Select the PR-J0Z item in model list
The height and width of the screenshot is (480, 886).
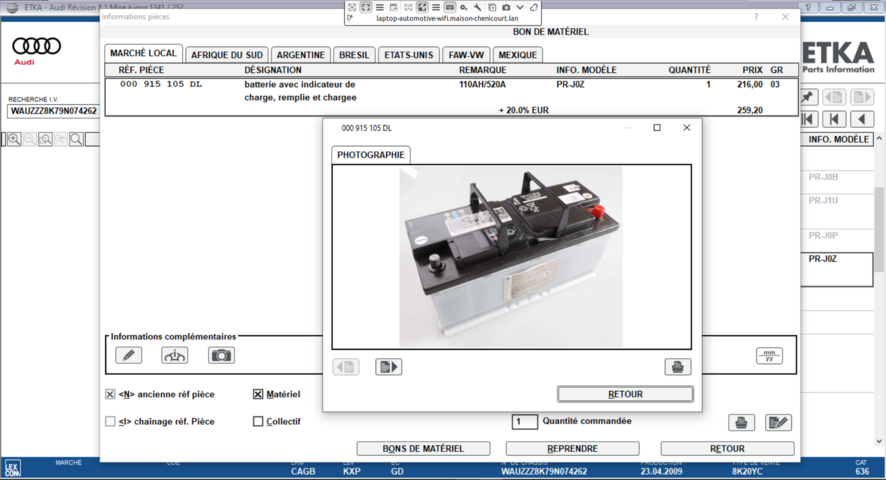tap(837, 269)
